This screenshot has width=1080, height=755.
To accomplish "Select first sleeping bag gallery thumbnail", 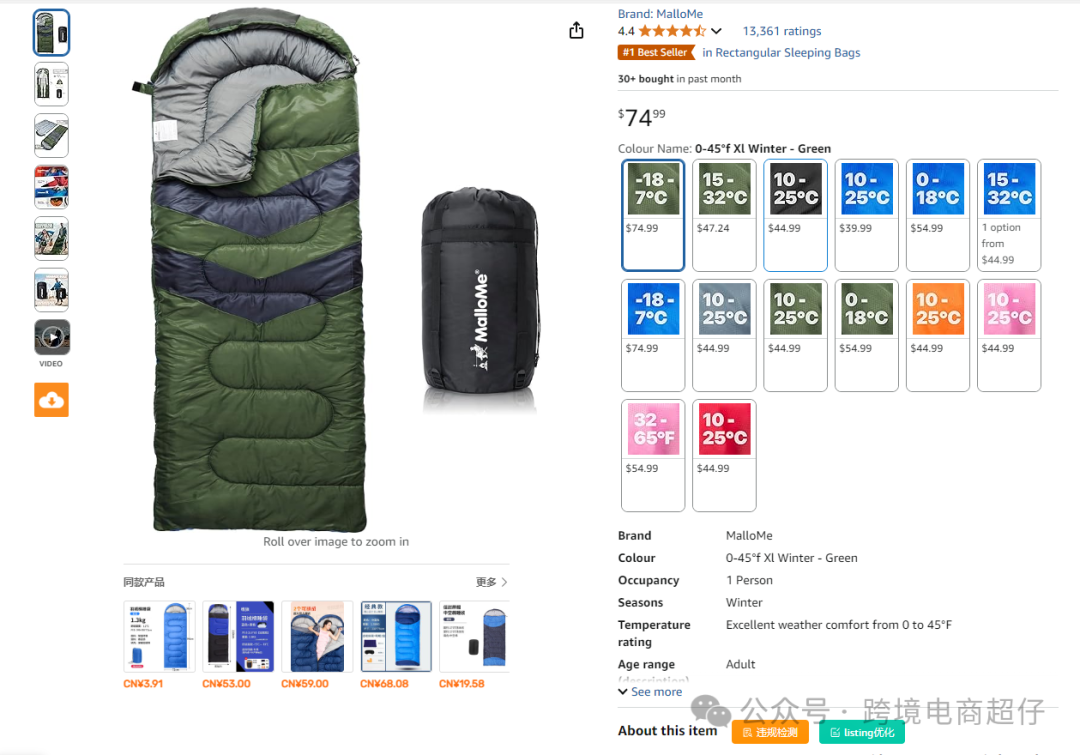I will pos(52,32).
